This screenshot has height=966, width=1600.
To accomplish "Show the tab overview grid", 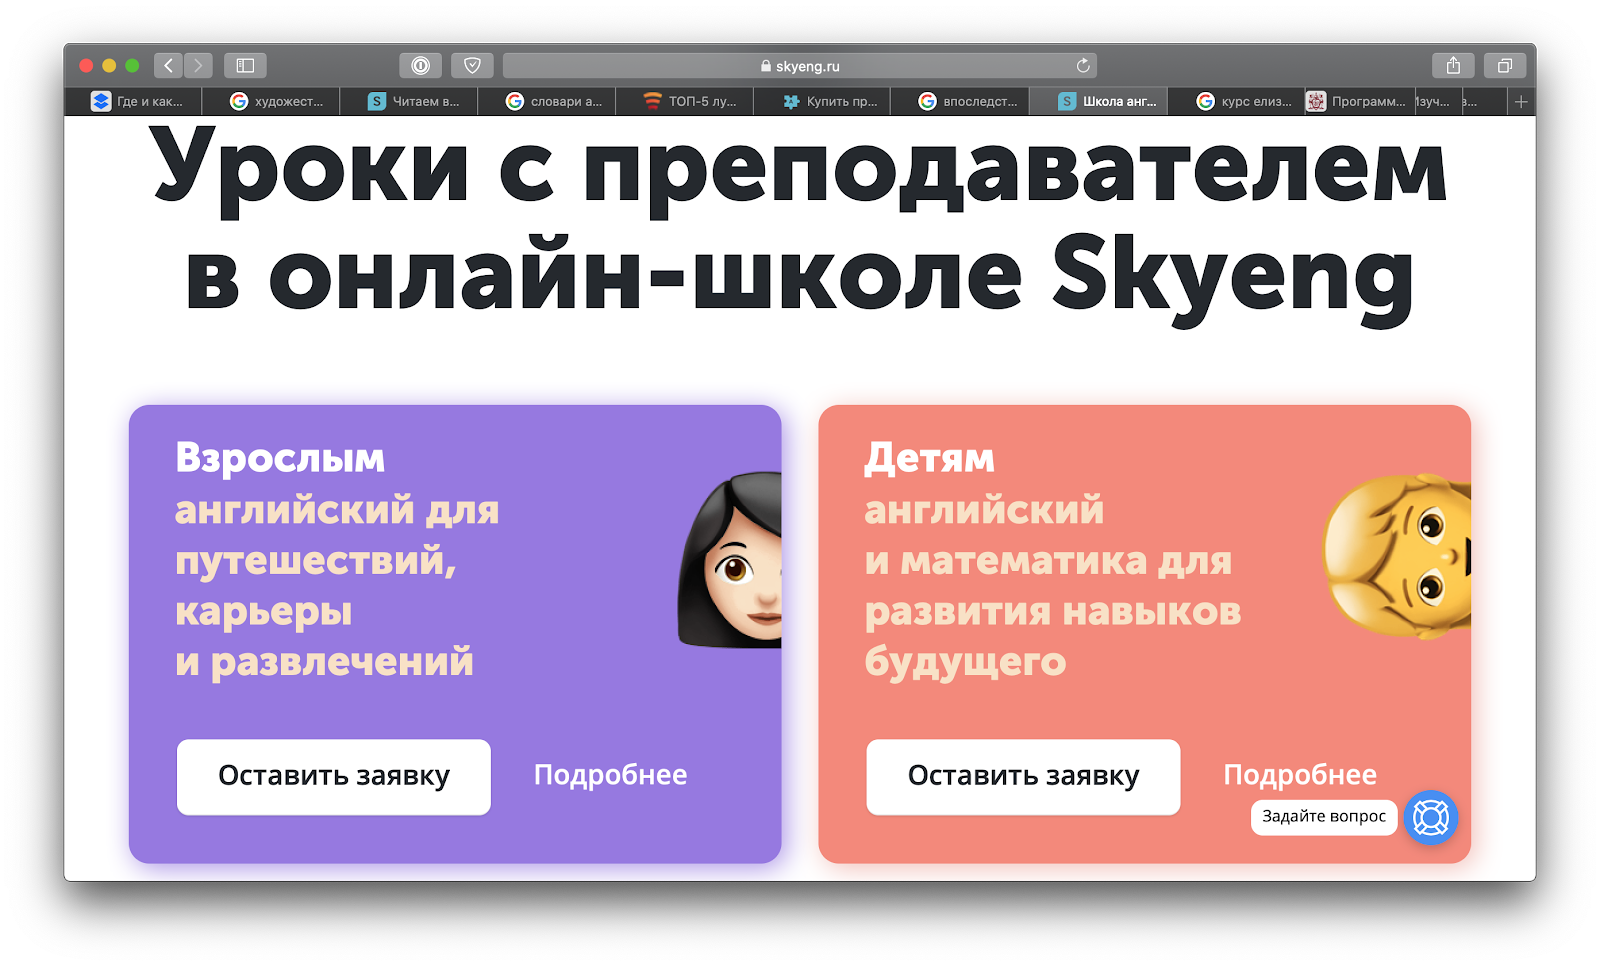I will [1504, 65].
